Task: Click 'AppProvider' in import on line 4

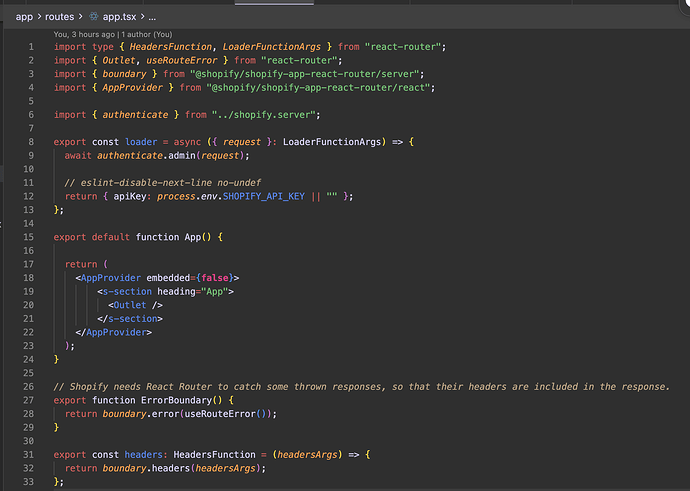Action: click(x=132, y=88)
